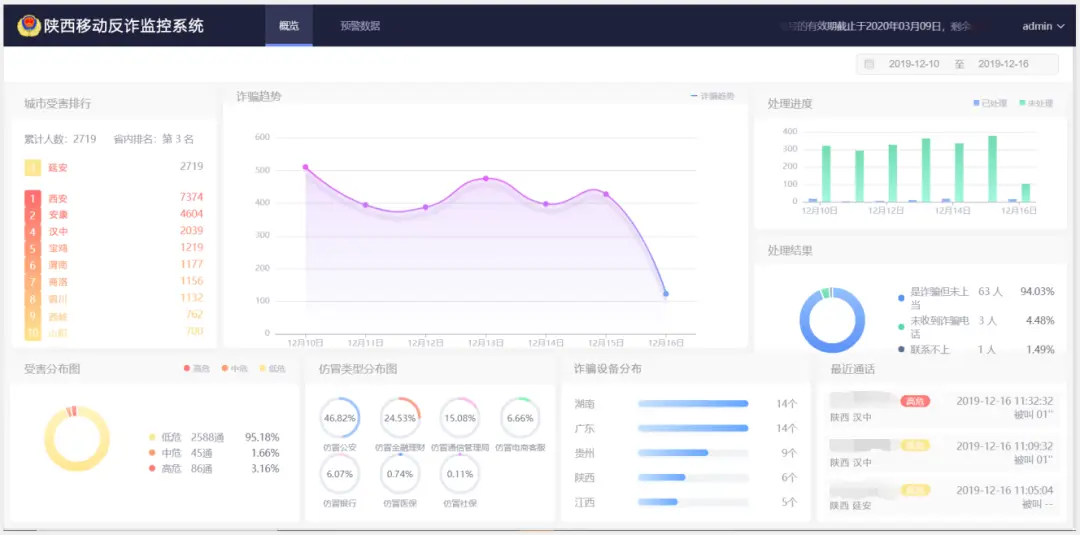Click the 15.08% 仿冒通信管理局 ring
This screenshot has height=535, width=1080.
point(459,418)
